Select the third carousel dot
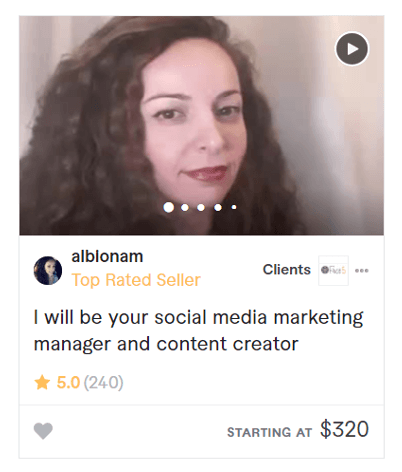The width and height of the screenshot is (402, 472). tap(201, 207)
